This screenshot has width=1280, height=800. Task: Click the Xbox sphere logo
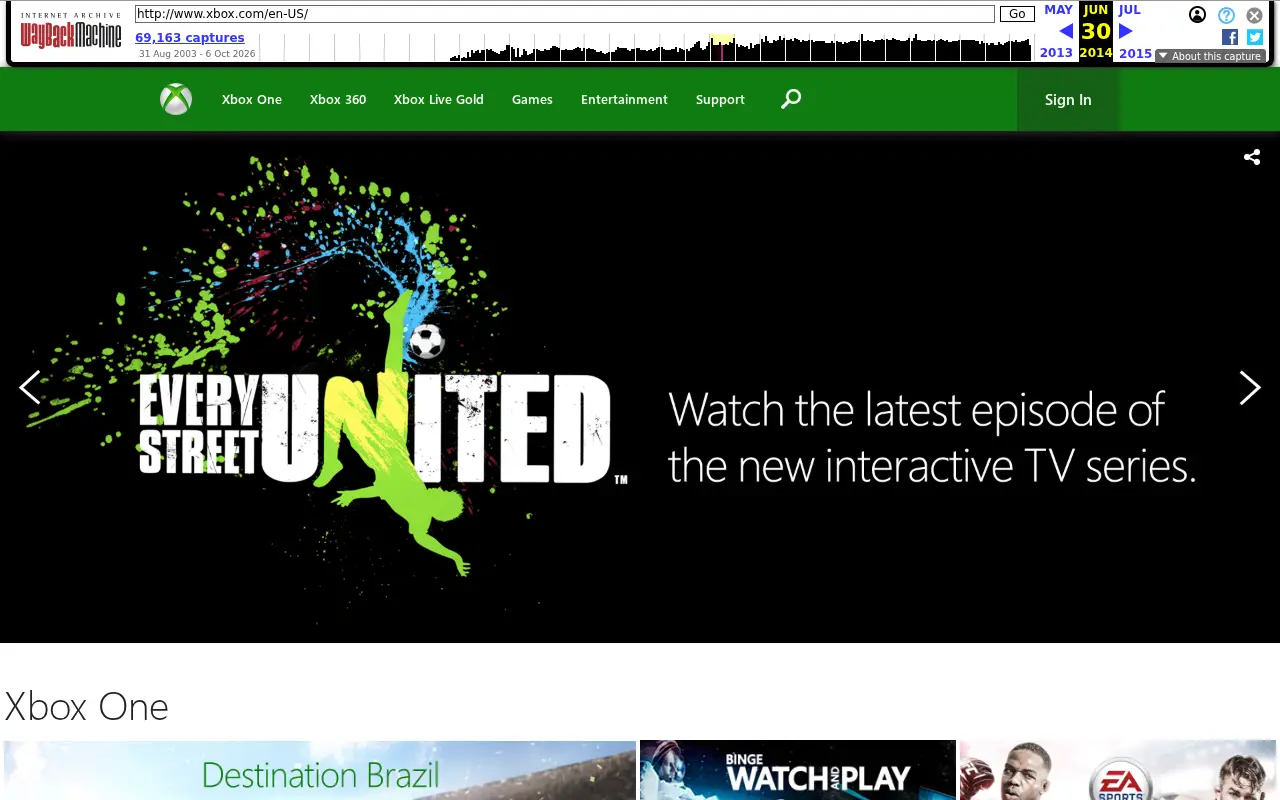(176, 99)
